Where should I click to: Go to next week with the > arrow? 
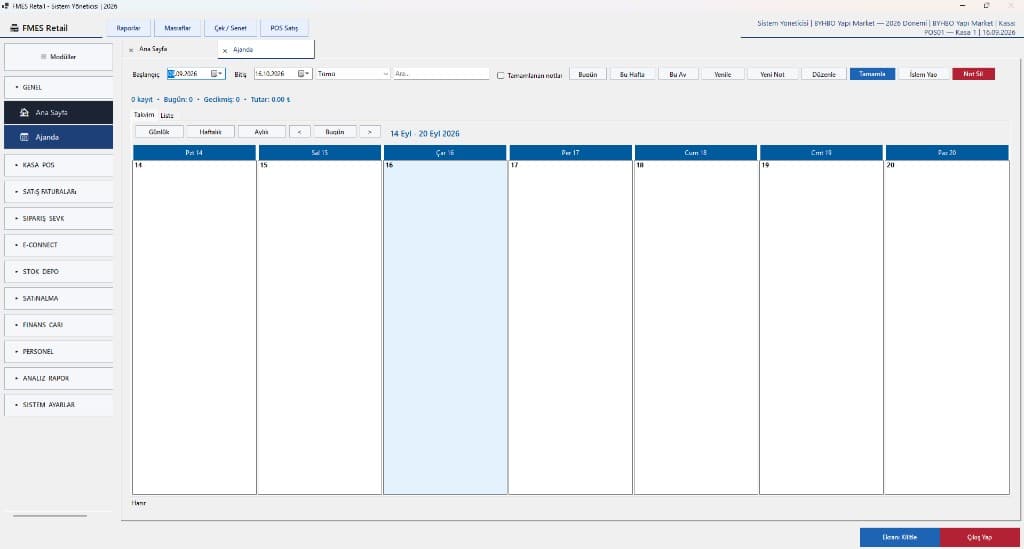click(370, 132)
